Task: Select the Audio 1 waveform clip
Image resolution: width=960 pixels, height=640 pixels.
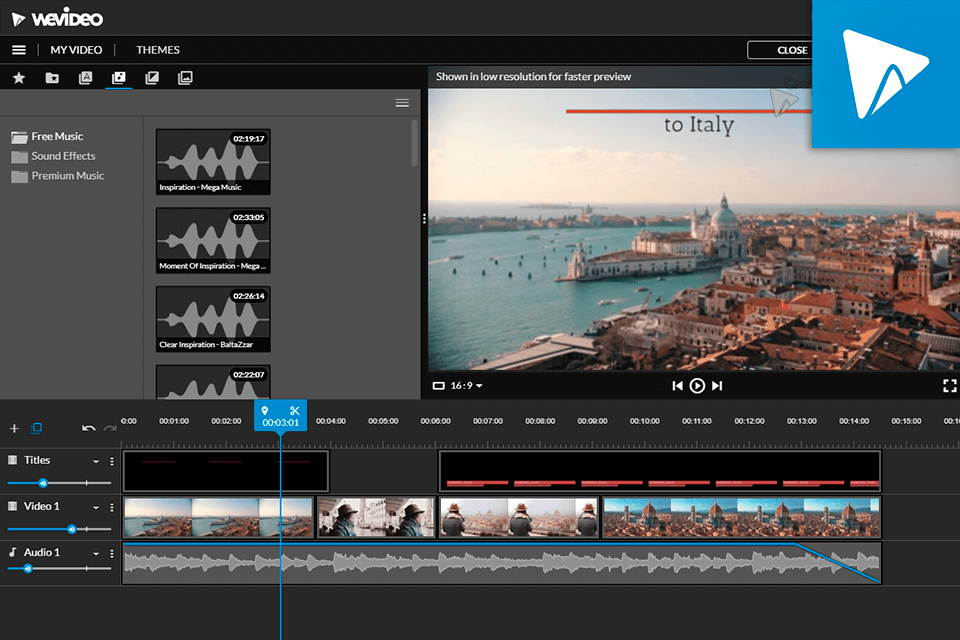Action: (x=502, y=563)
